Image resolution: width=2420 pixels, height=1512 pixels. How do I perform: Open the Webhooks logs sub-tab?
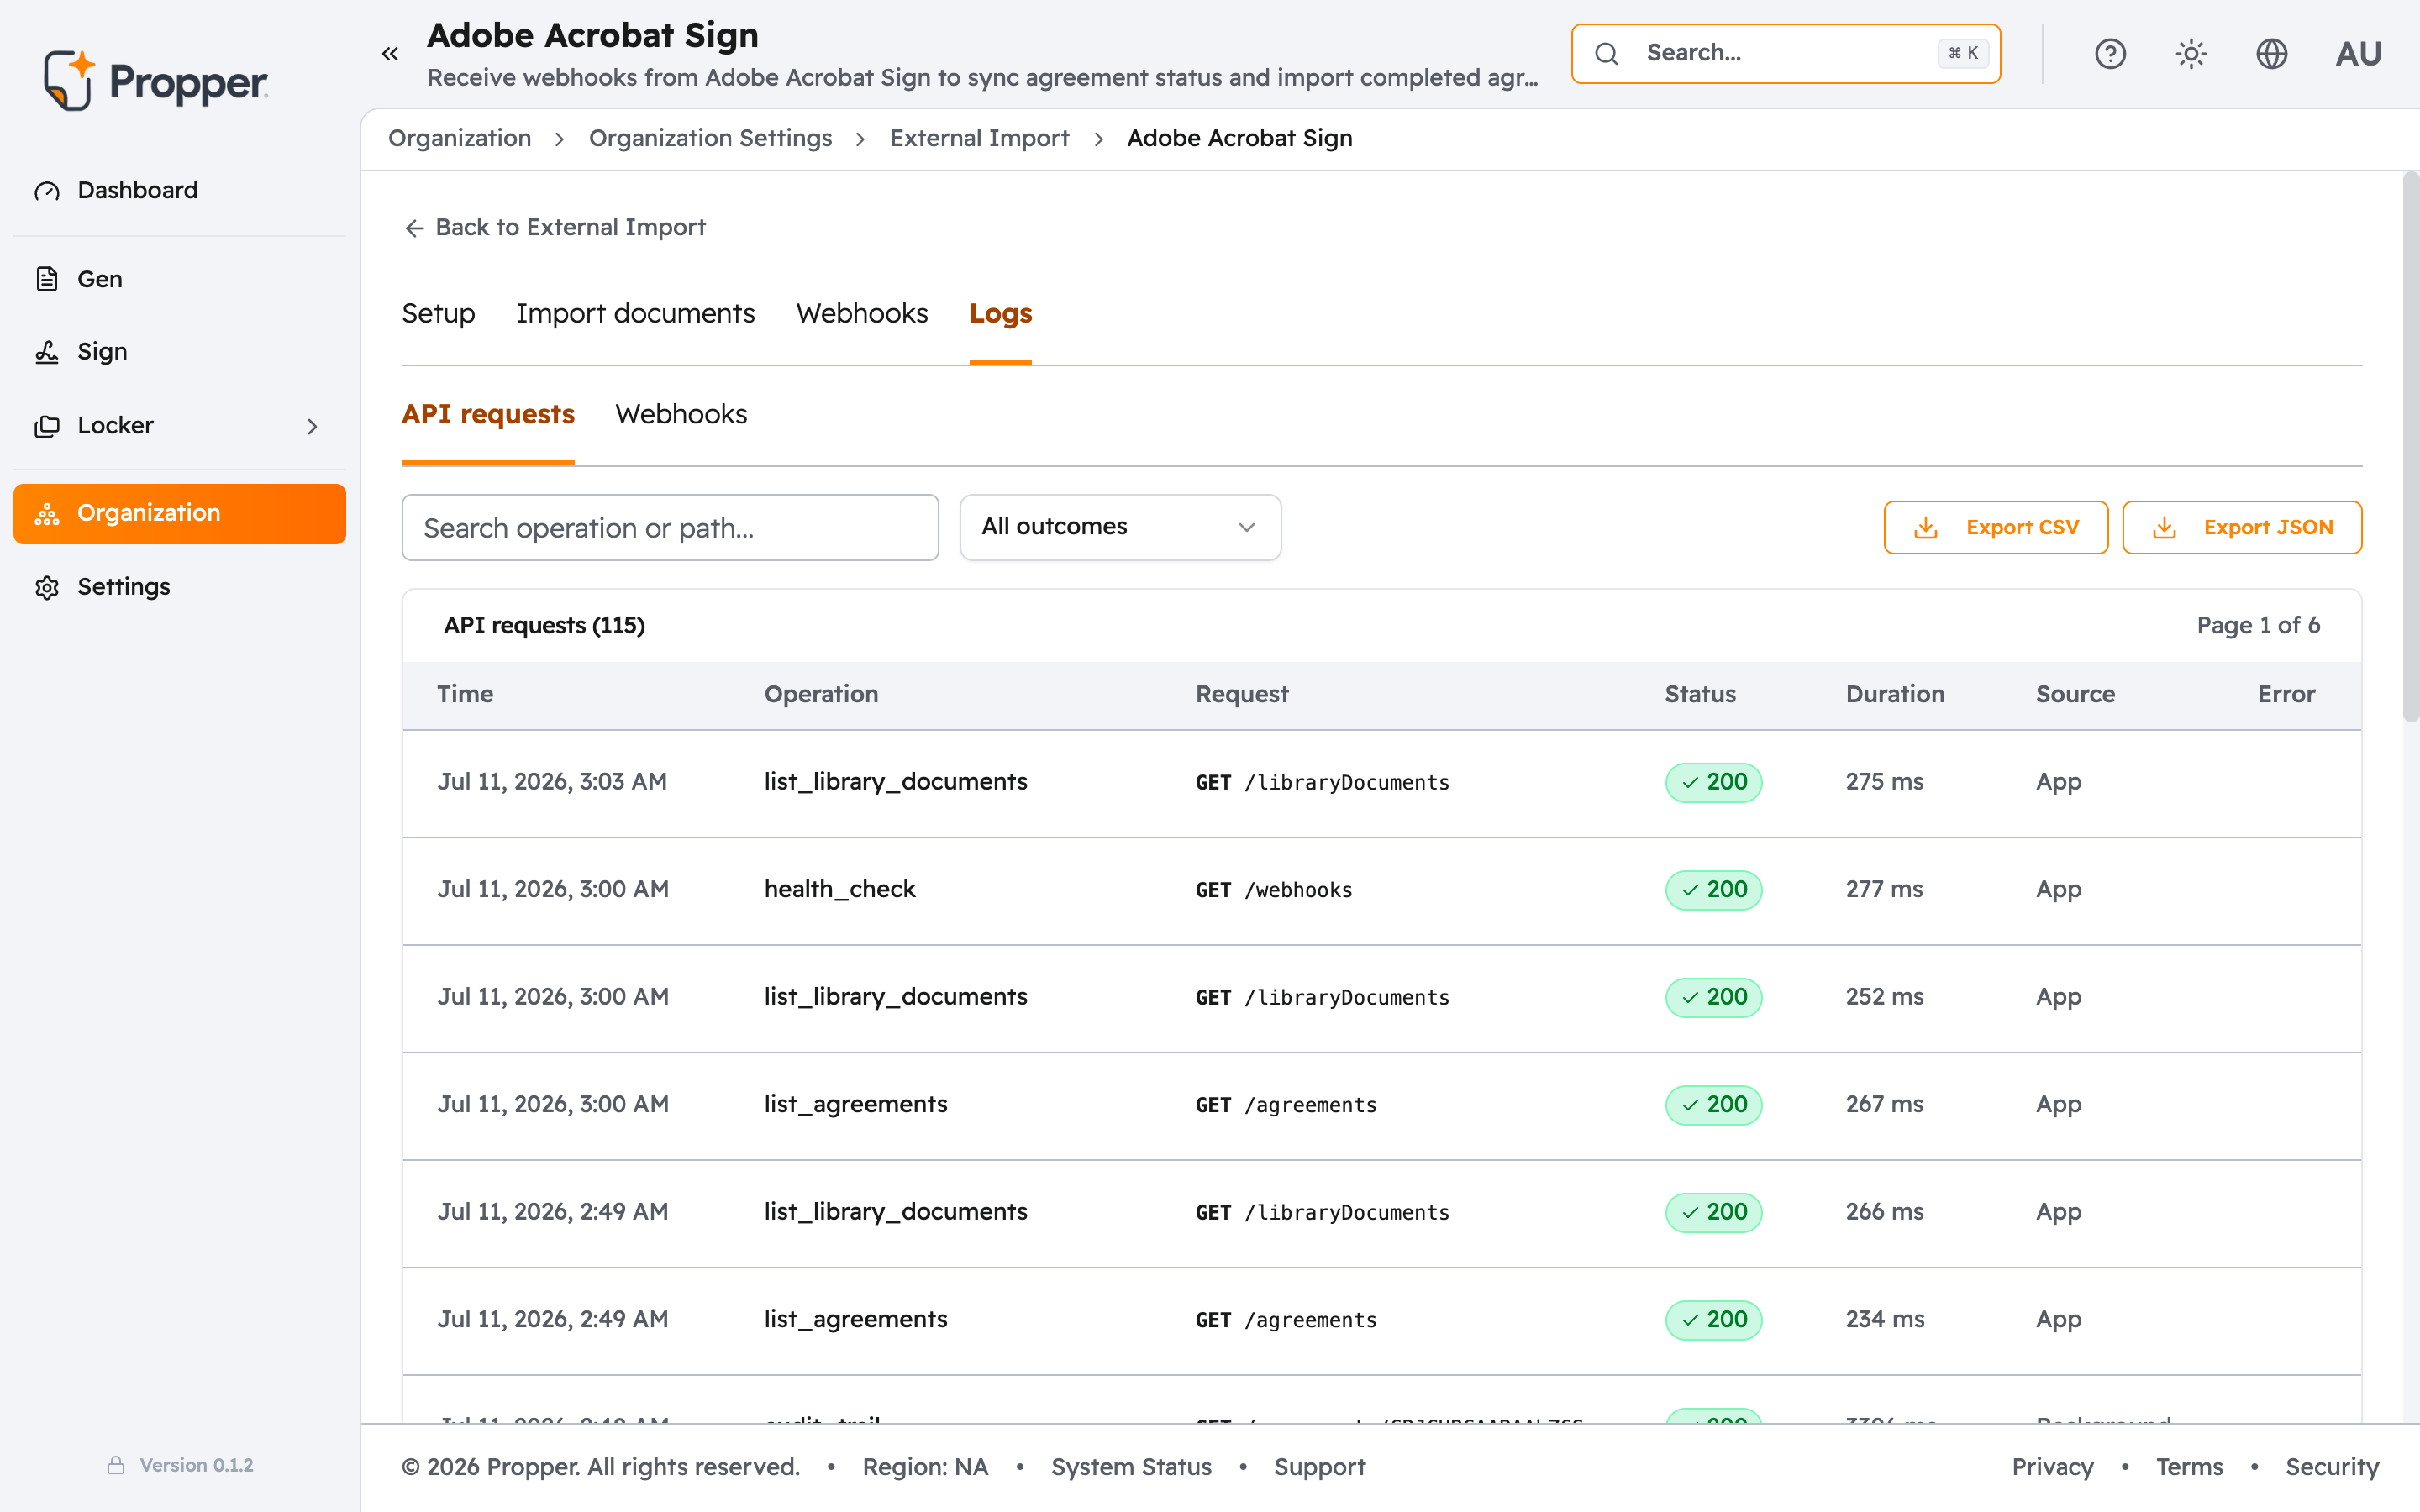(x=681, y=414)
